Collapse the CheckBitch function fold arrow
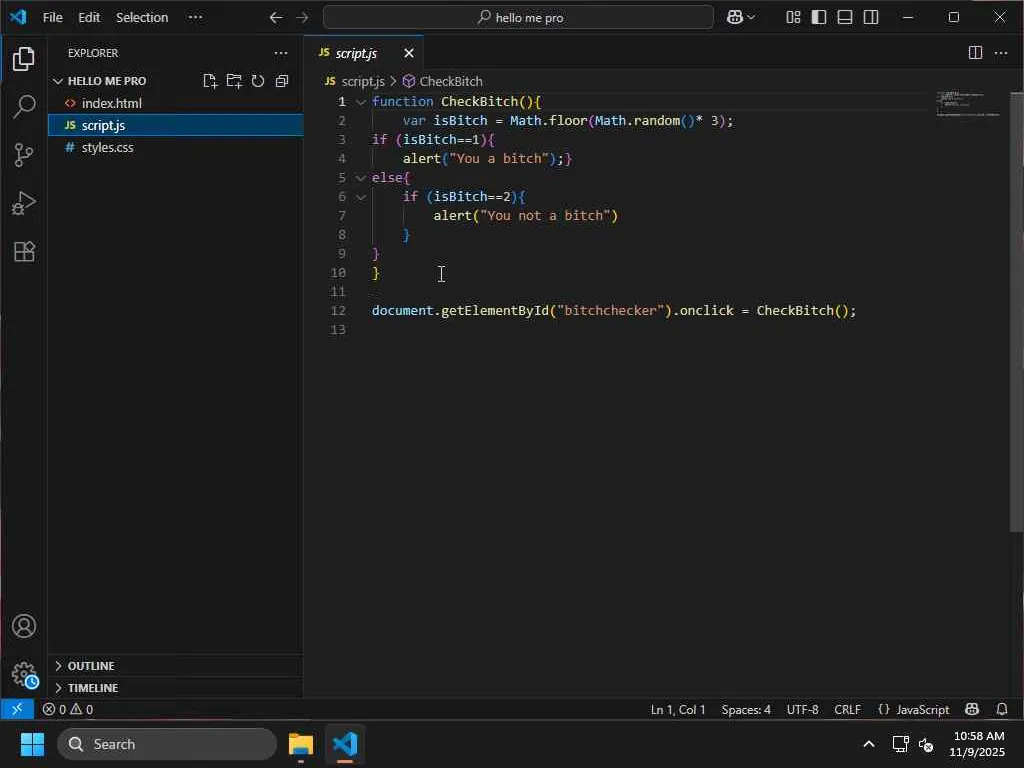Viewport: 1024px width, 768px height. 361,102
